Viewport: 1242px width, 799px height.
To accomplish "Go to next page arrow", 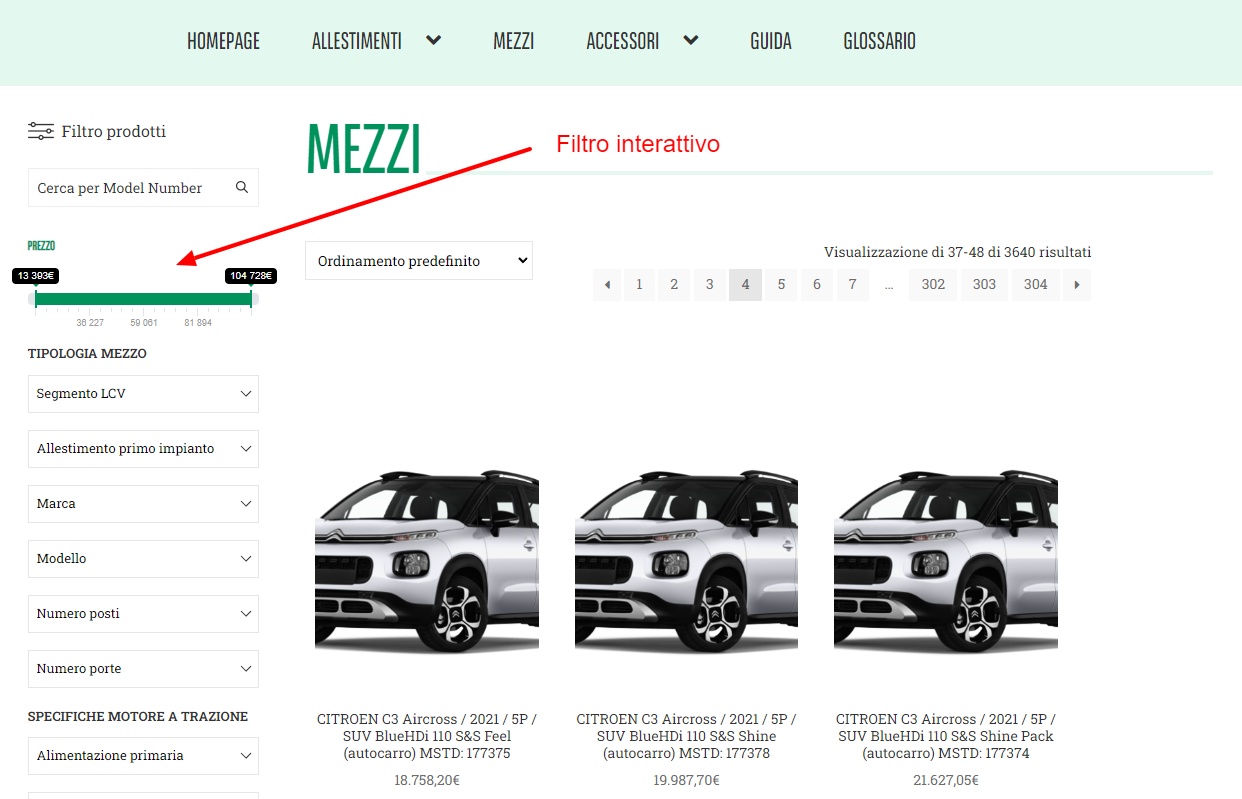I will tap(1076, 285).
